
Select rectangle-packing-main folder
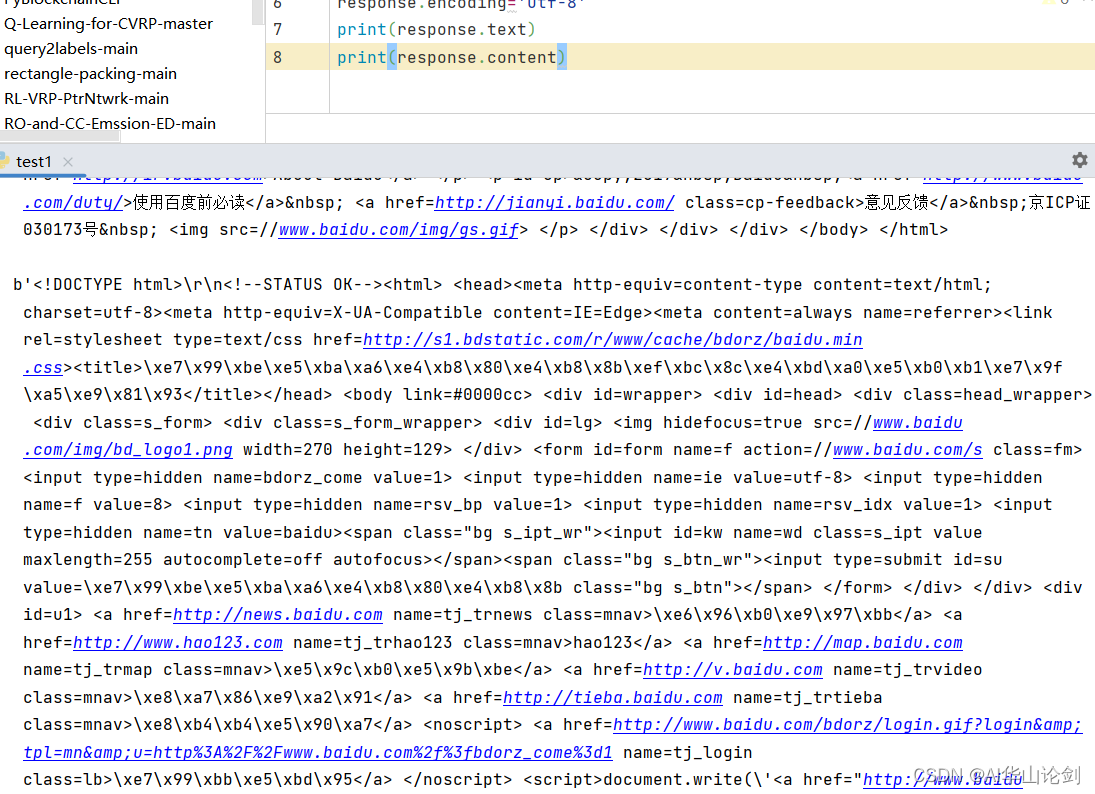90,74
